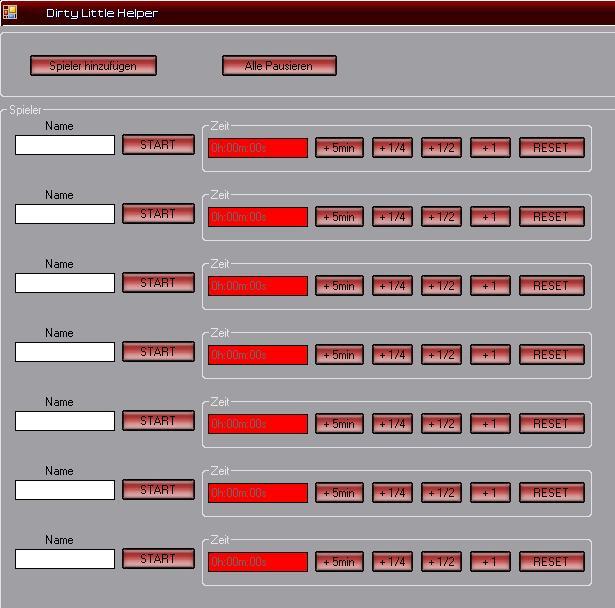Click + 5min in the sixth player row
Screen dimensions: 615x608
pyautogui.click(x=339, y=493)
